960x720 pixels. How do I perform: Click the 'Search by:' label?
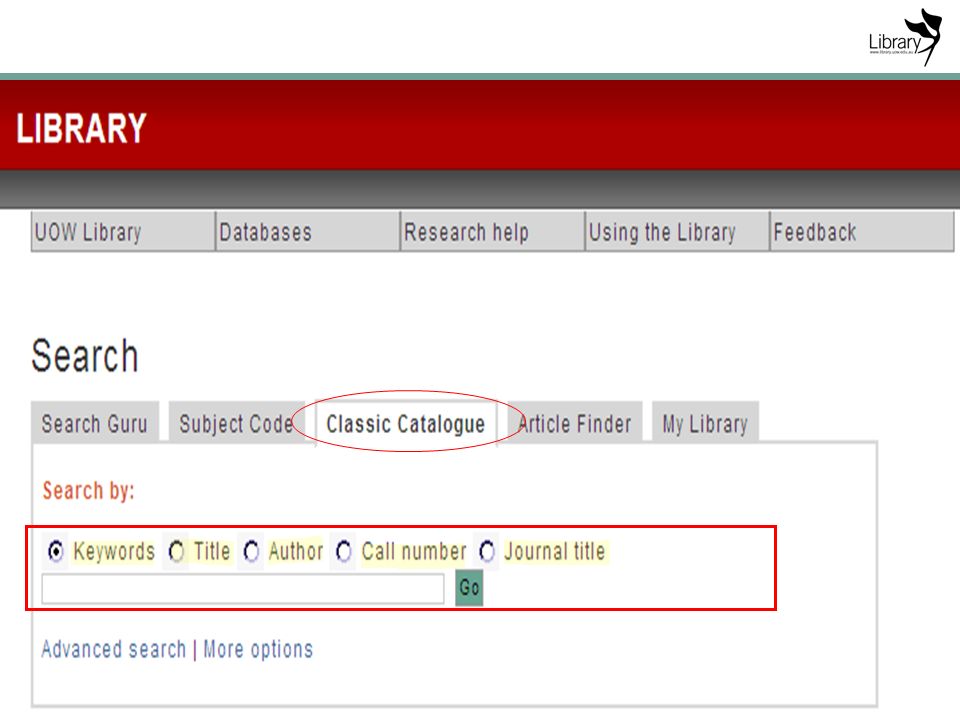(x=88, y=491)
